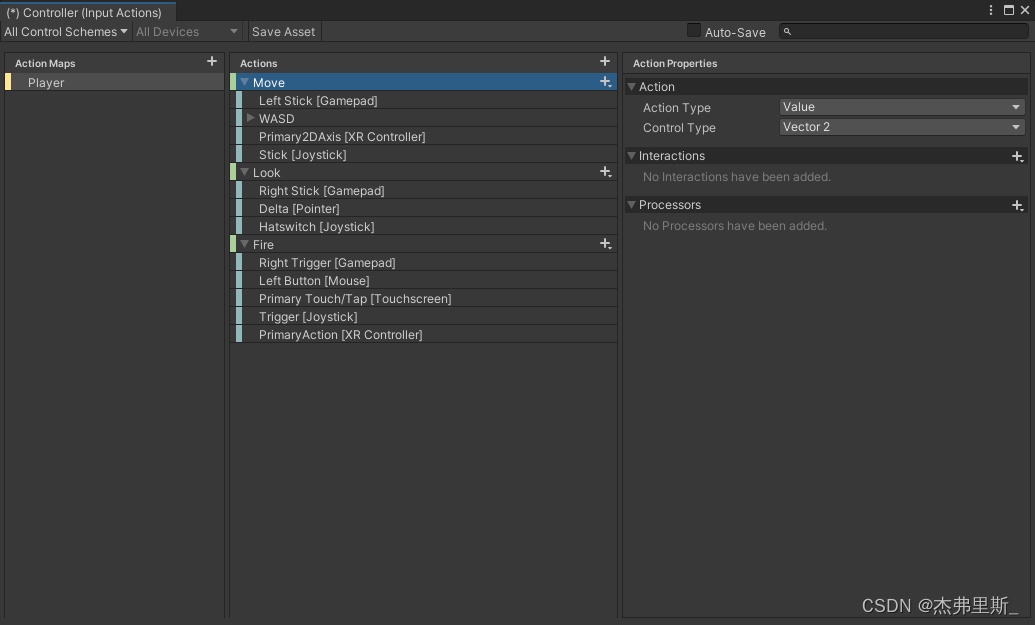Image resolution: width=1035 pixels, height=625 pixels.
Task: Open the window options three-dot menu
Action: click(x=991, y=10)
